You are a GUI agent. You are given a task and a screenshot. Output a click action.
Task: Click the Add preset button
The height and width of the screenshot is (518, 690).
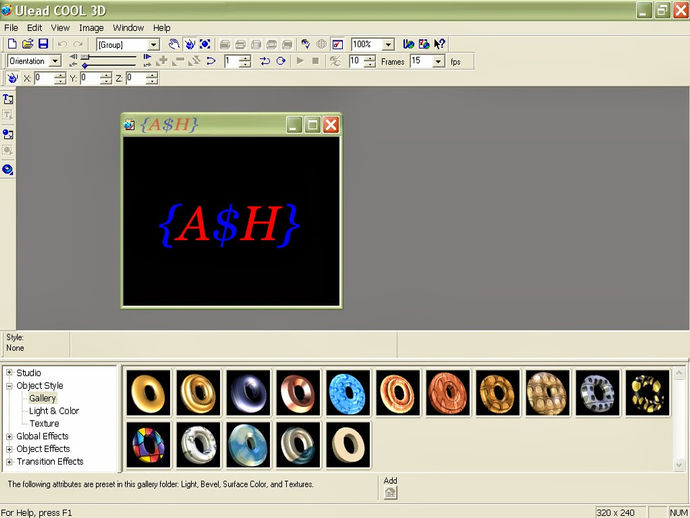[390, 493]
